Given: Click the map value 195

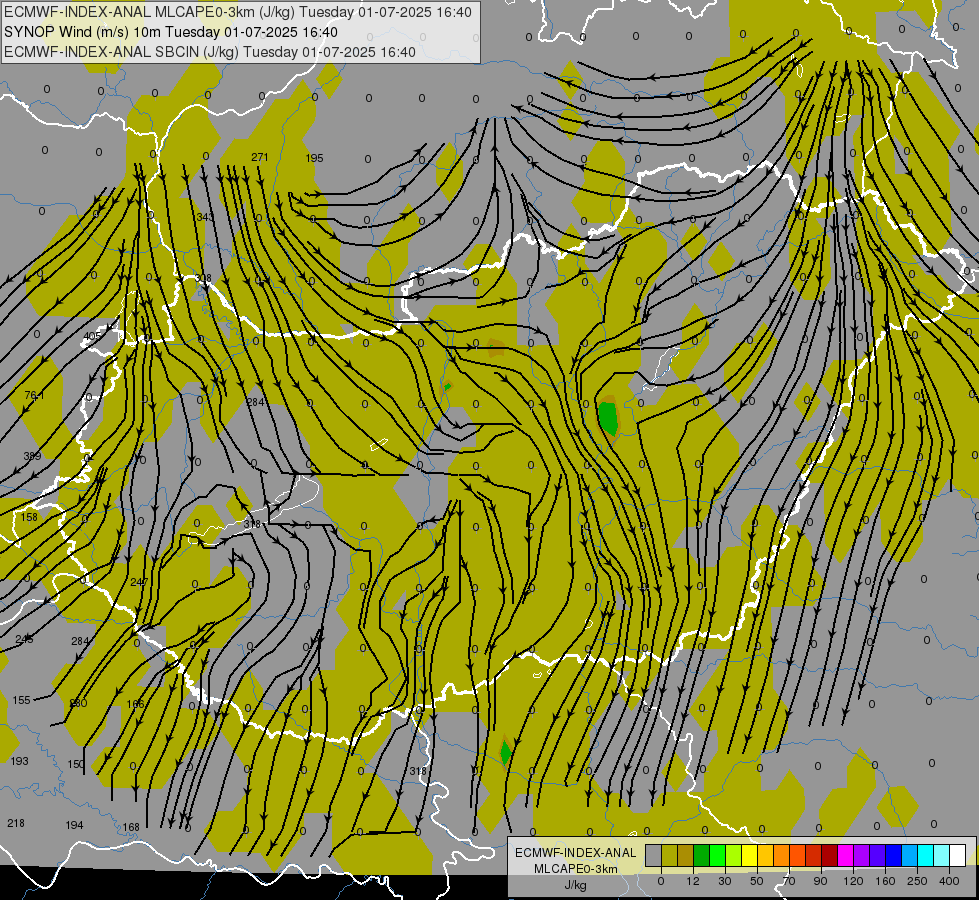Looking at the screenshot, I should coord(315,158).
